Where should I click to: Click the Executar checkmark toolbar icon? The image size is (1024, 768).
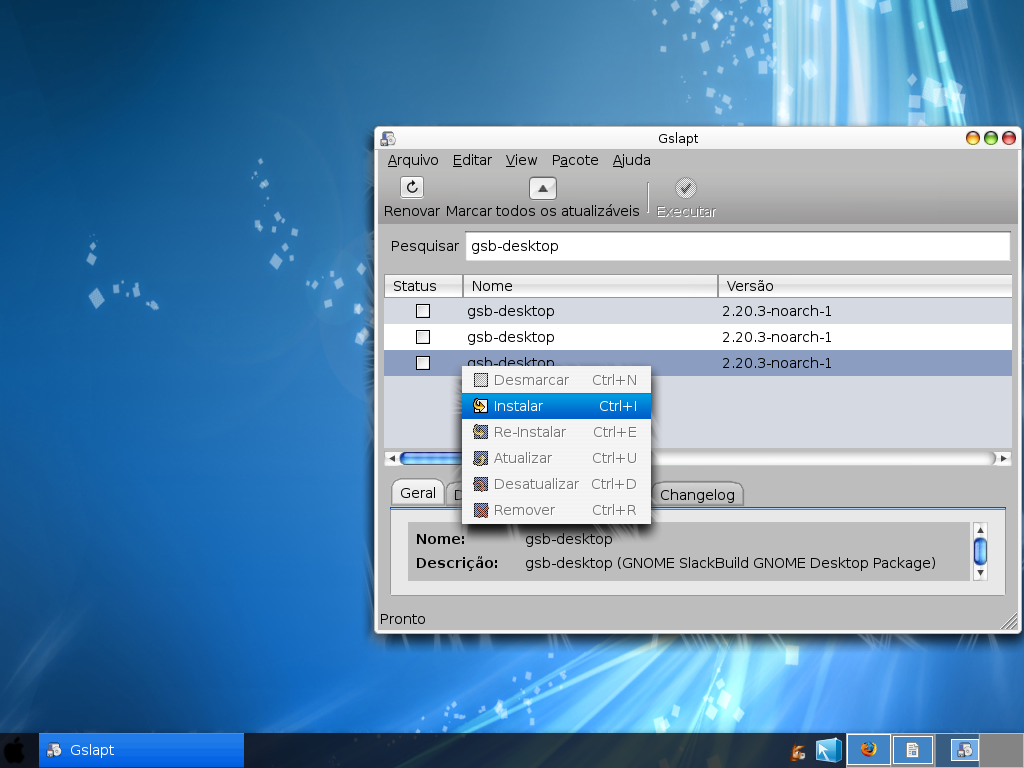pyautogui.click(x=685, y=188)
